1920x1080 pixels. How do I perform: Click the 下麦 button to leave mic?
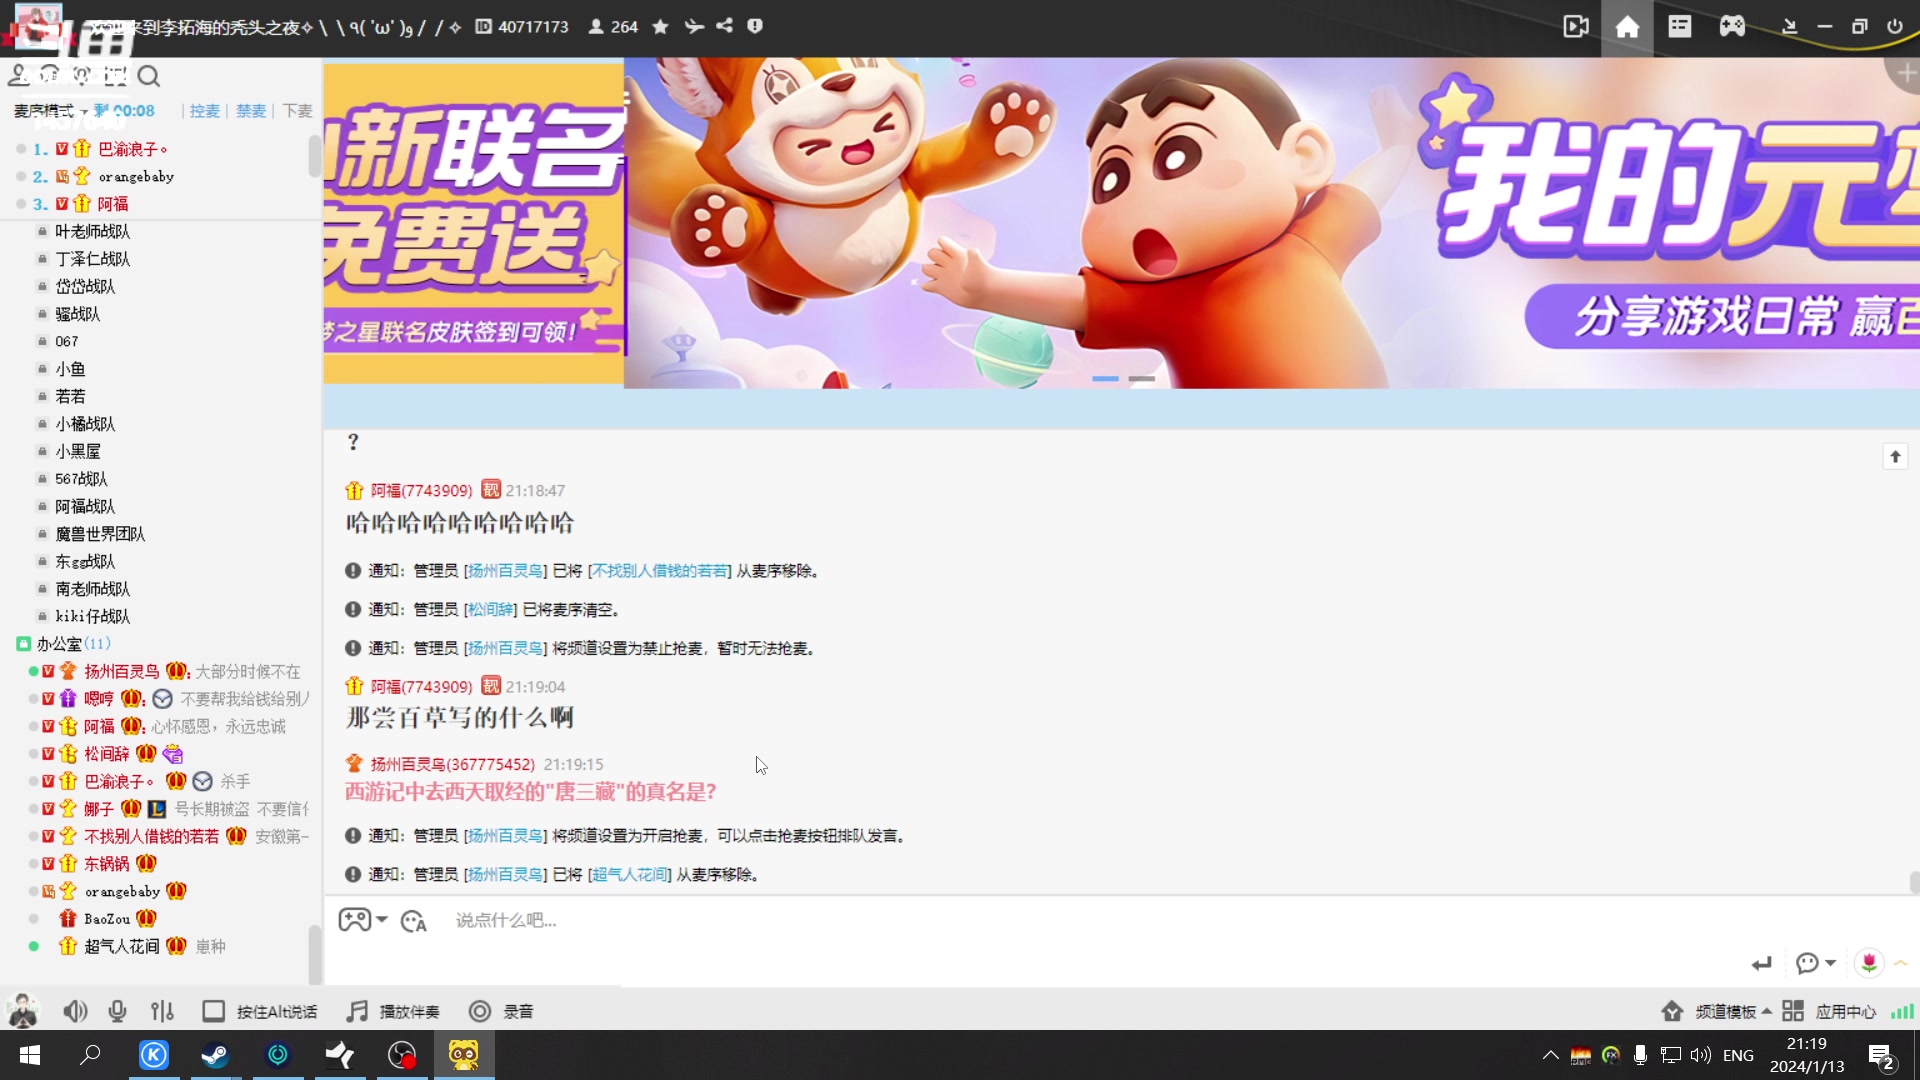click(x=295, y=111)
